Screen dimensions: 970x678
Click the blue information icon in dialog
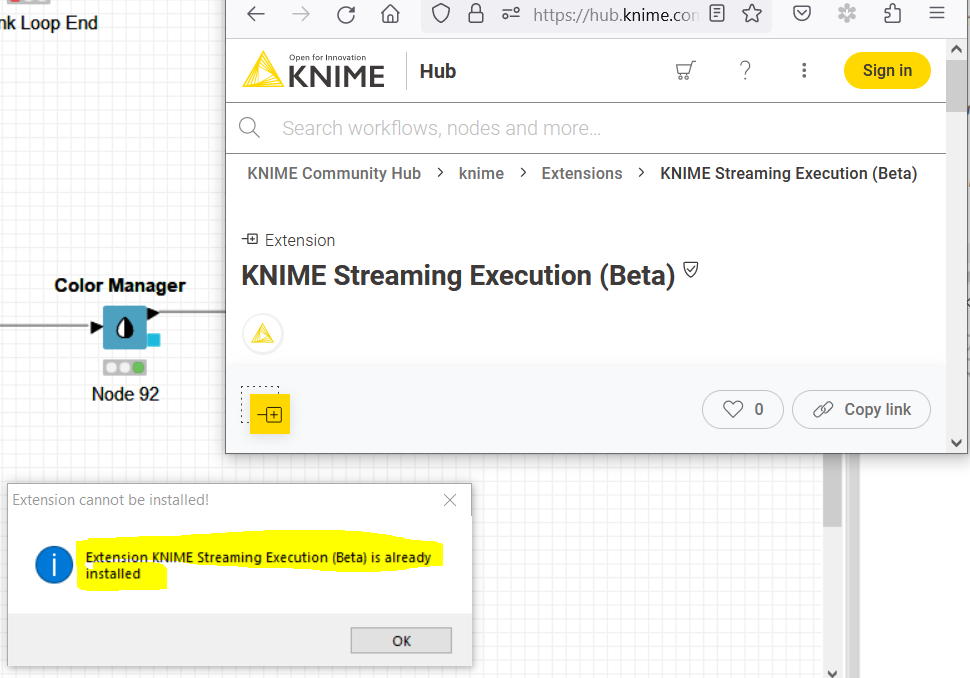pyautogui.click(x=54, y=565)
